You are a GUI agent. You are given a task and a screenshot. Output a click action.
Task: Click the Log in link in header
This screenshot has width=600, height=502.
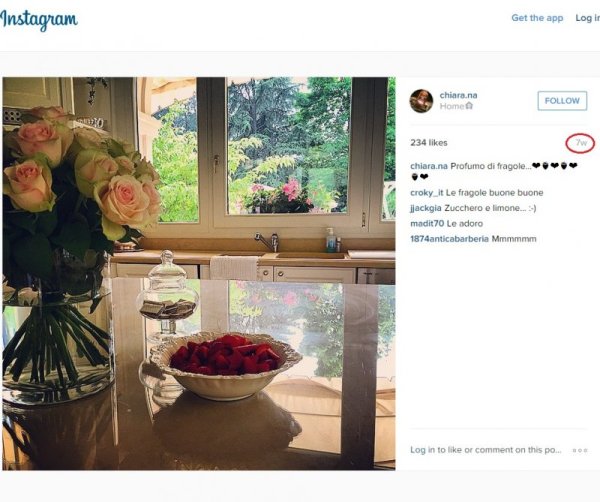tap(587, 18)
